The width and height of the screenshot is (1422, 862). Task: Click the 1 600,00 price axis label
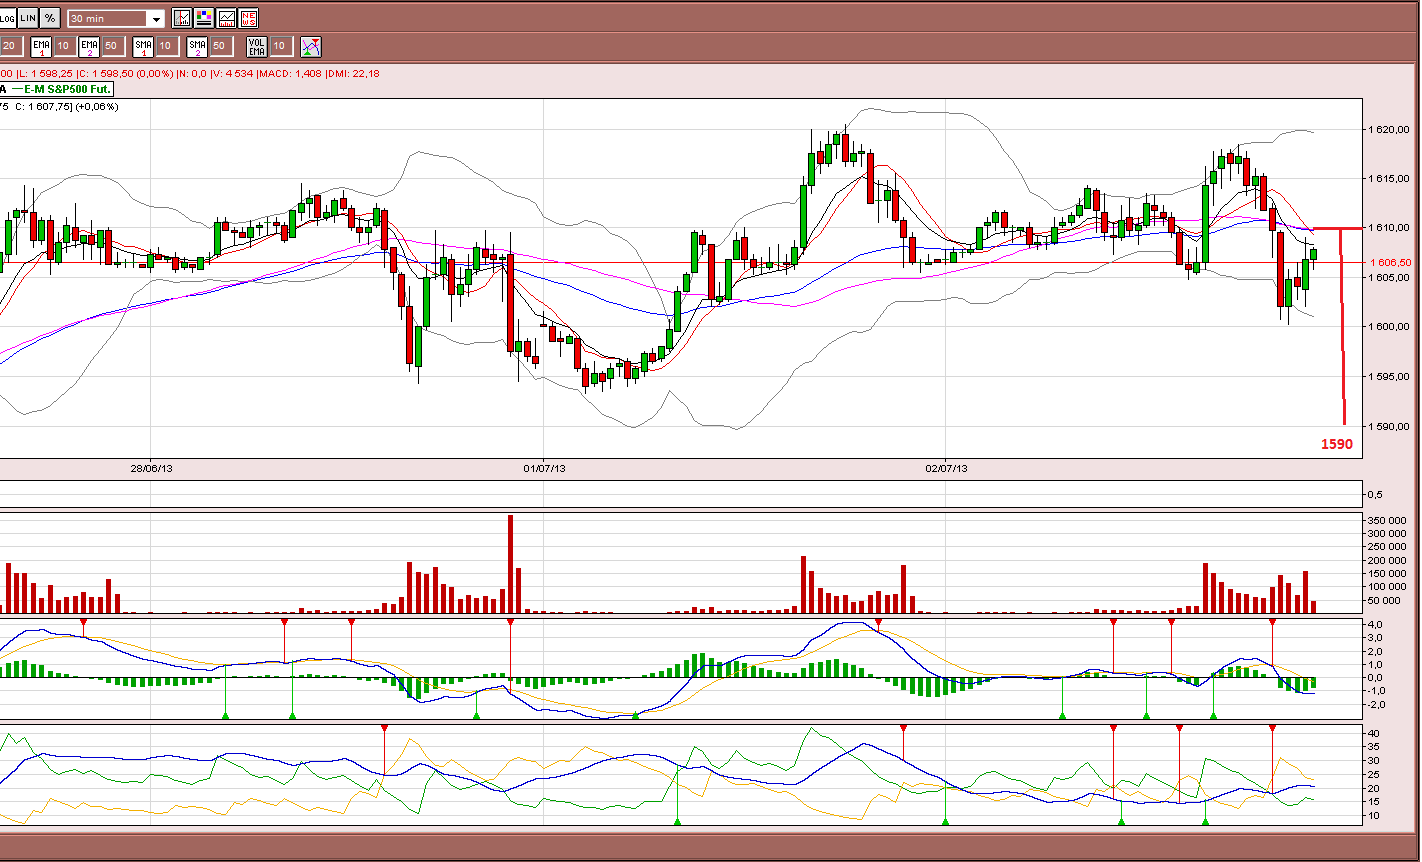pyautogui.click(x=1389, y=327)
